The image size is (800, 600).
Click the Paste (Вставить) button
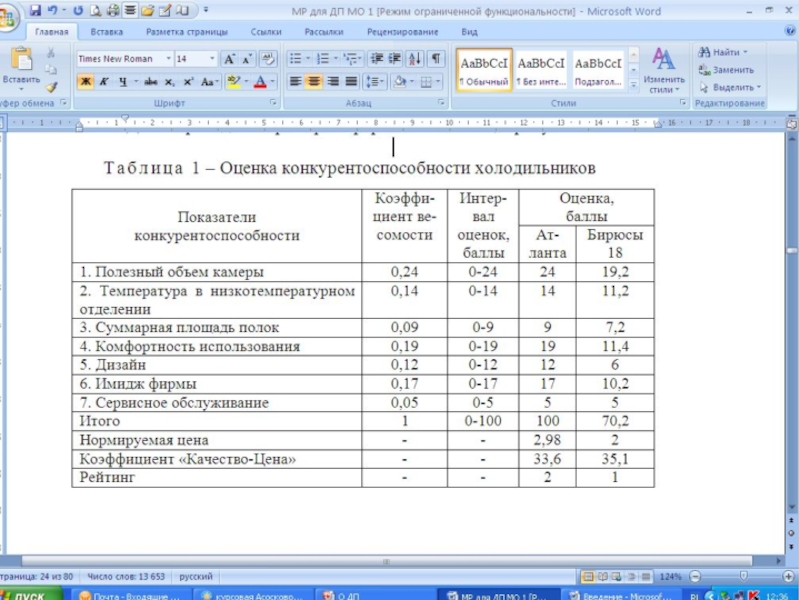coord(20,66)
